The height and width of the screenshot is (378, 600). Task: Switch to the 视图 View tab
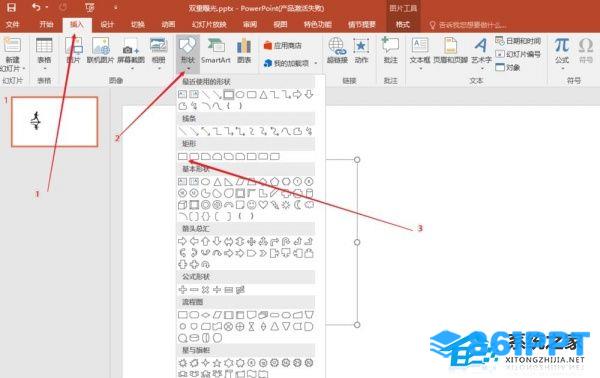[280, 24]
